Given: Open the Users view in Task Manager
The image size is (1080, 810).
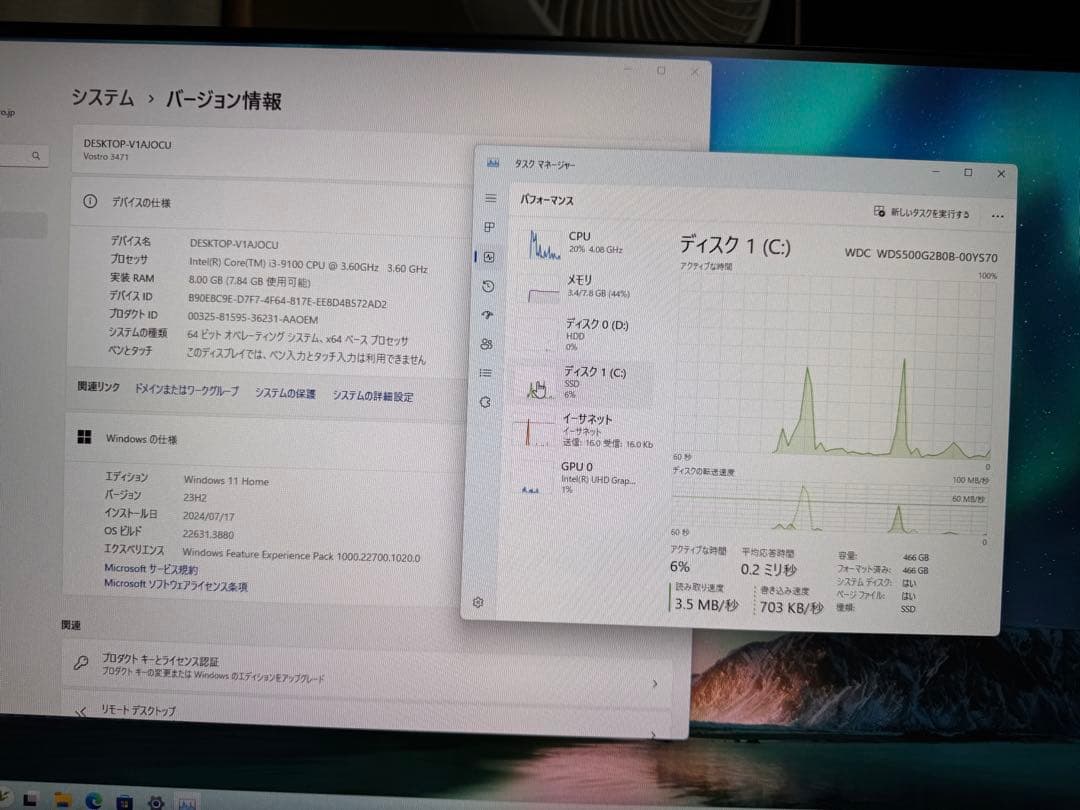Looking at the screenshot, I should 487,344.
